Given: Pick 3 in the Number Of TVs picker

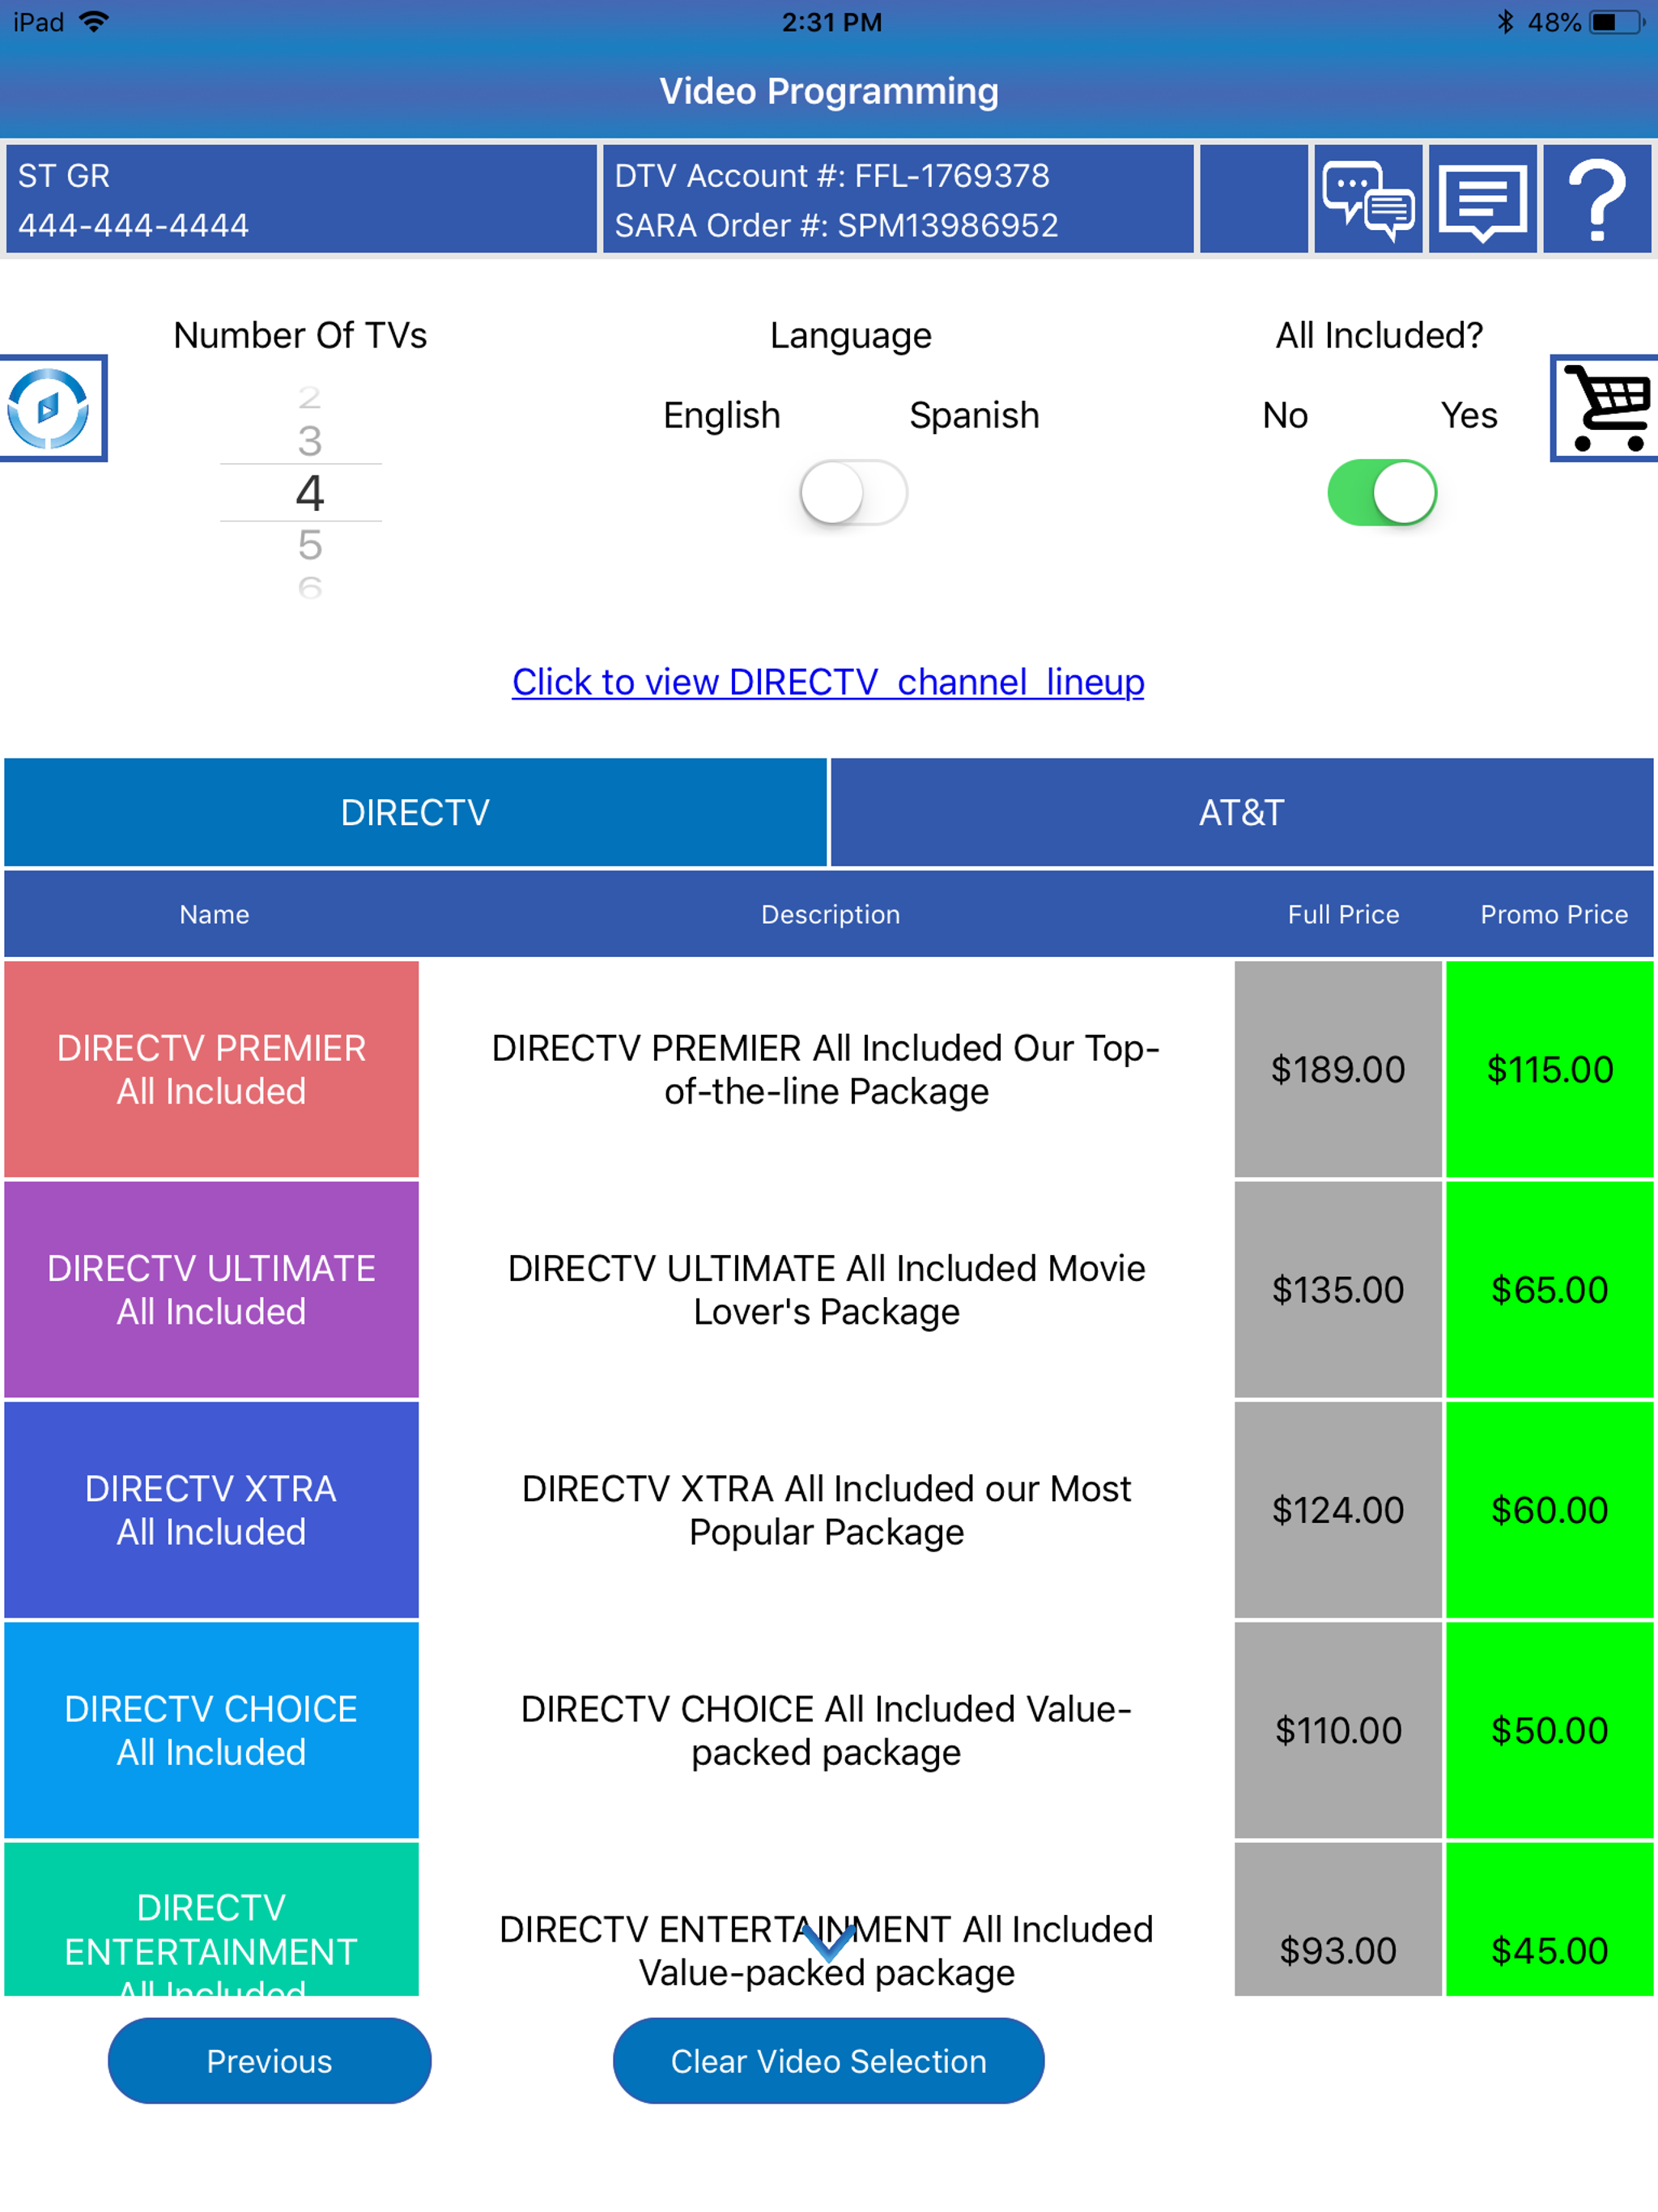Looking at the screenshot, I should (310, 441).
